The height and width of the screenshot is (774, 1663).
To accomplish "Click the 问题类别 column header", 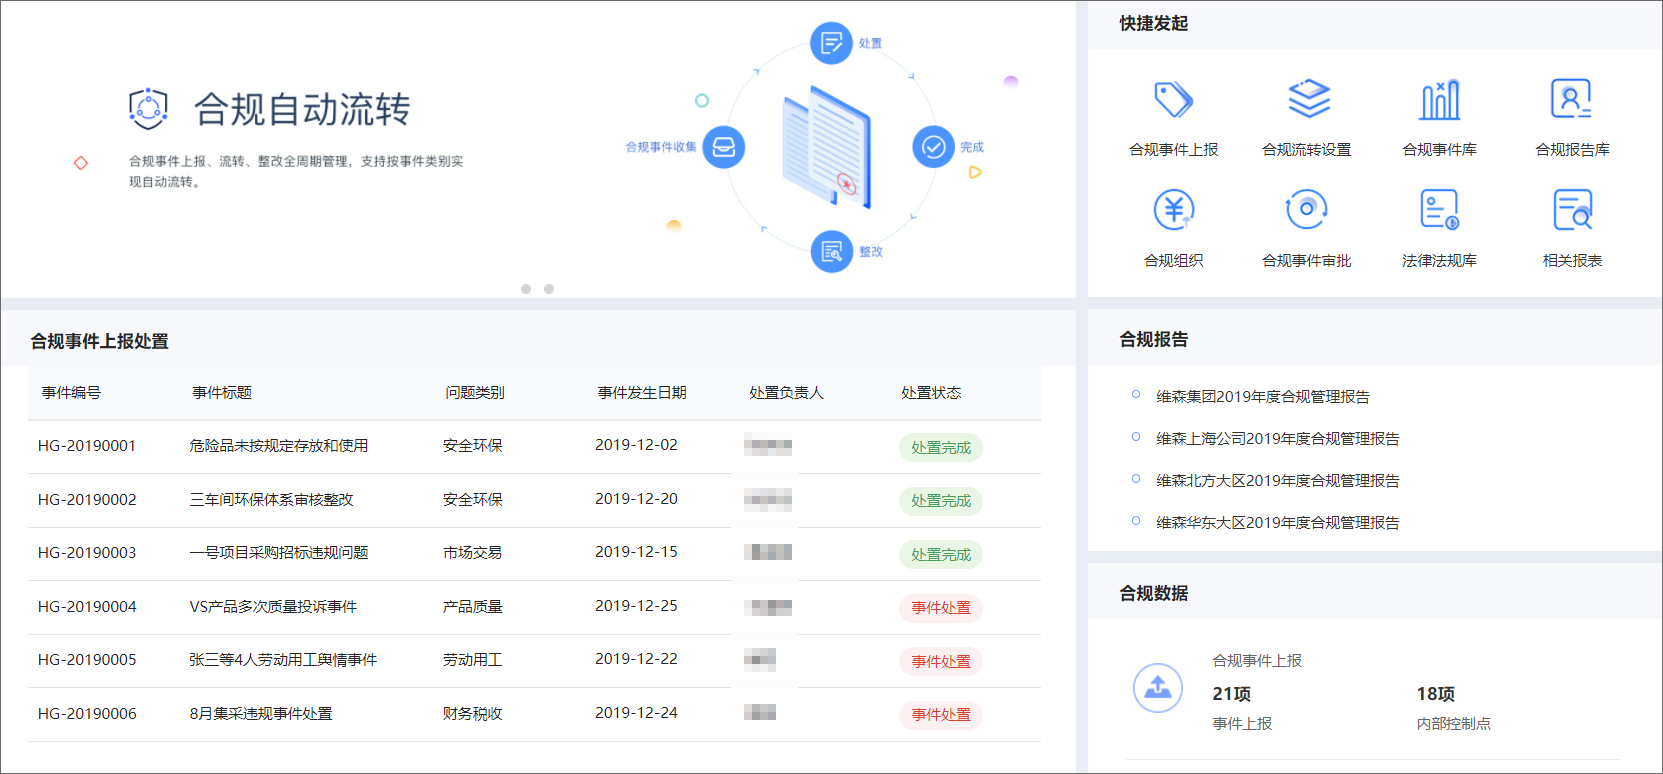I will tap(475, 393).
